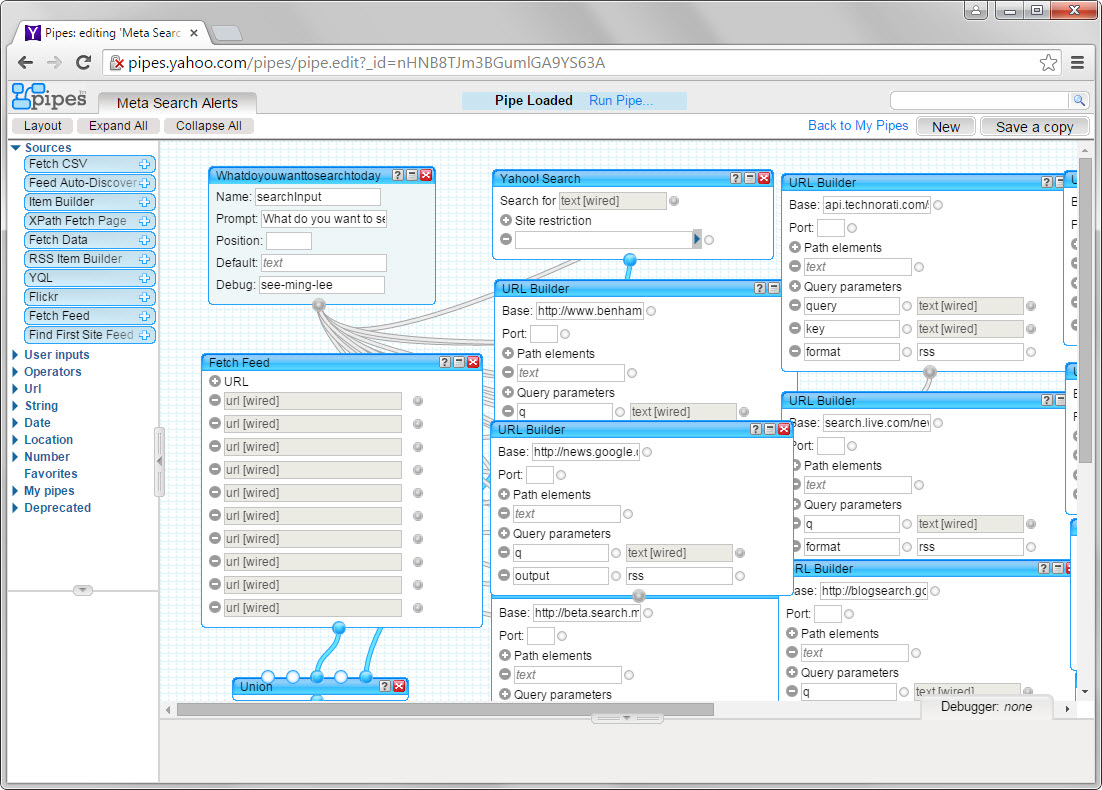
Task: Click the Layout button
Action: tap(43, 126)
